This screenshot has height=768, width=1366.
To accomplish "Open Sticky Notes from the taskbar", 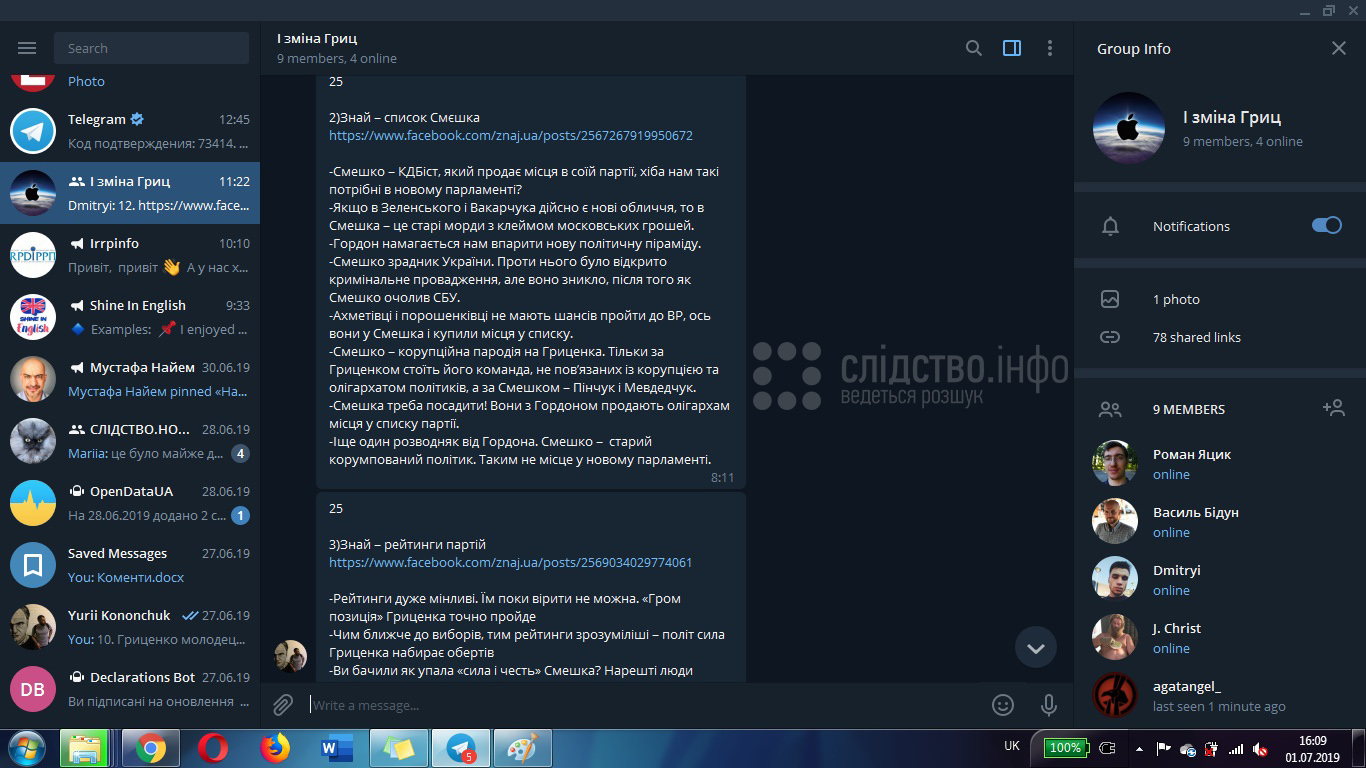I will (398, 748).
